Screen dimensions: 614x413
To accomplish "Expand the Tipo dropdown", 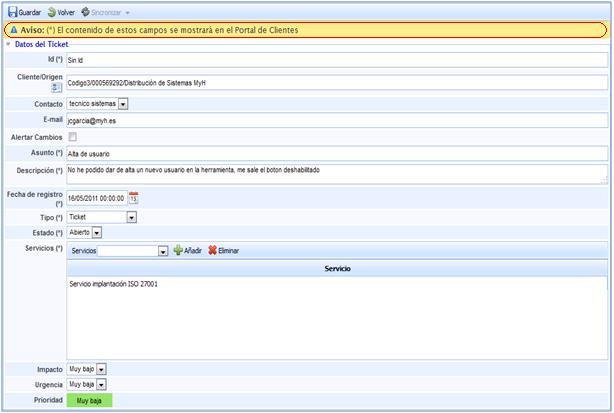I will [x=131, y=217].
